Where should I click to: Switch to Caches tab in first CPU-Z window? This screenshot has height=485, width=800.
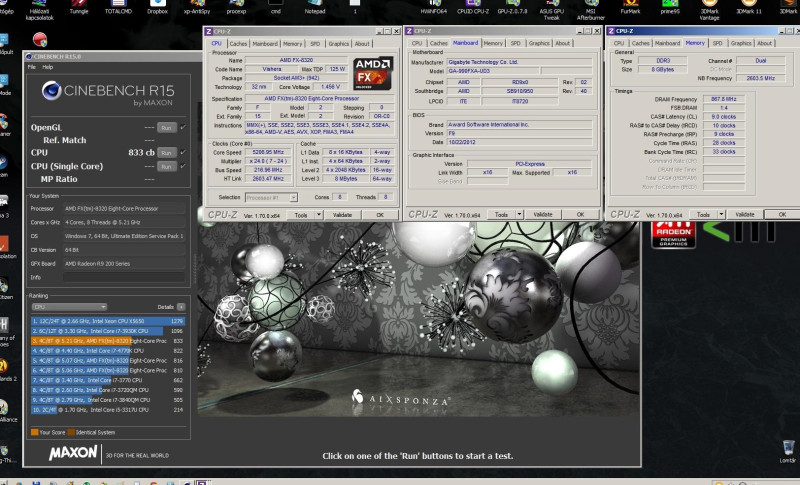click(238, 44)
